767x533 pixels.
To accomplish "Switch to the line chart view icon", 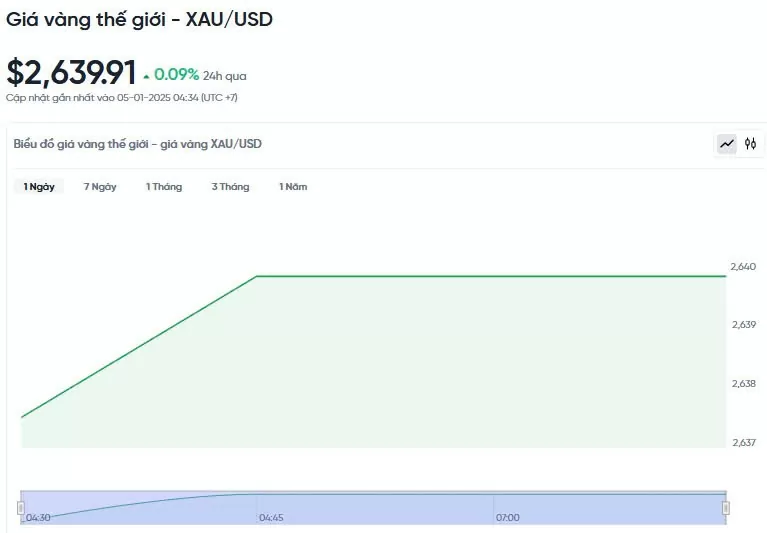I will 726,144.
